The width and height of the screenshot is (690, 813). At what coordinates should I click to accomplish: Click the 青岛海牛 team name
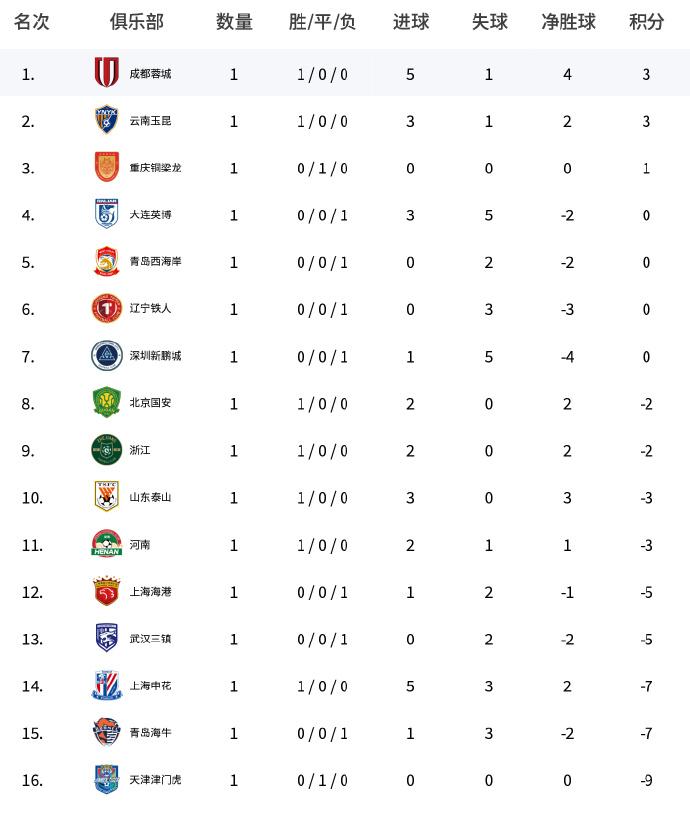150,732
